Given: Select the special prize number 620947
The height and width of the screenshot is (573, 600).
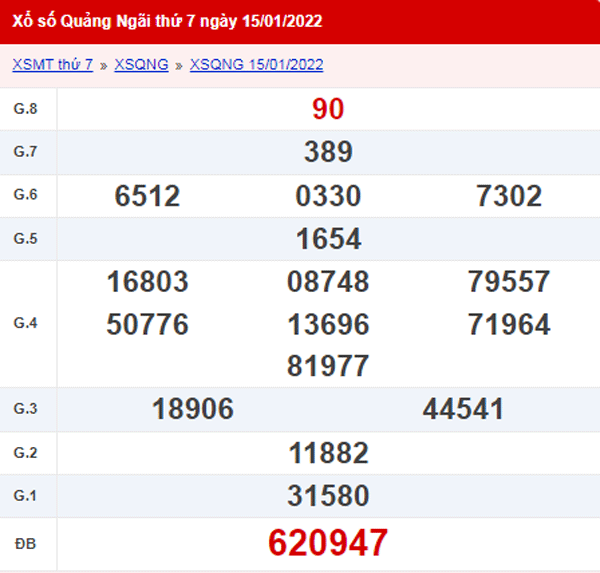Looking at the screenshot, I should [x=328, y=543].
